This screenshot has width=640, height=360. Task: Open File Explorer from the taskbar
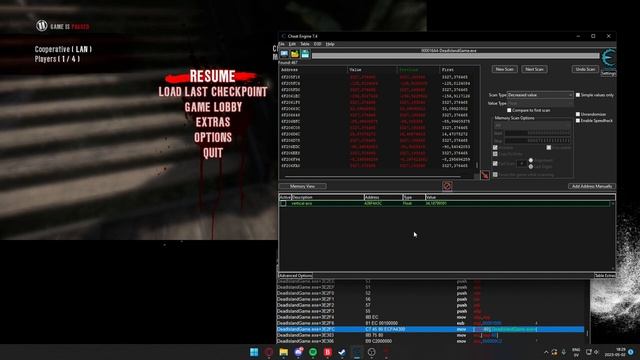[283, 352]
